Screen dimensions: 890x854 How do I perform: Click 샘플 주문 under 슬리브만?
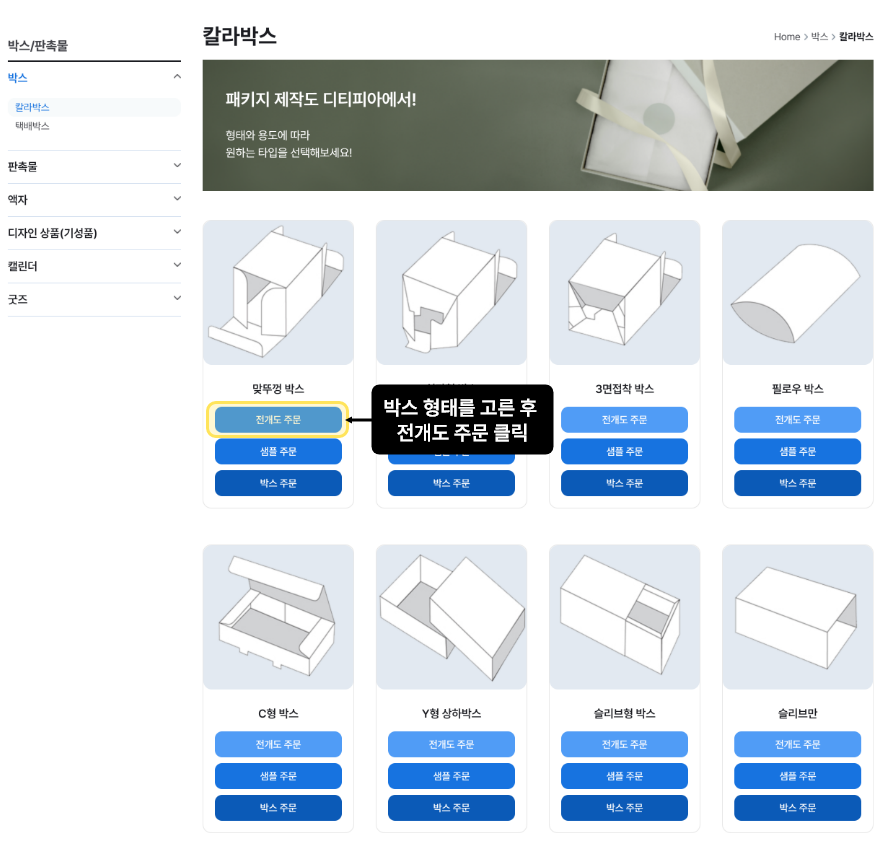click(797, 776)
